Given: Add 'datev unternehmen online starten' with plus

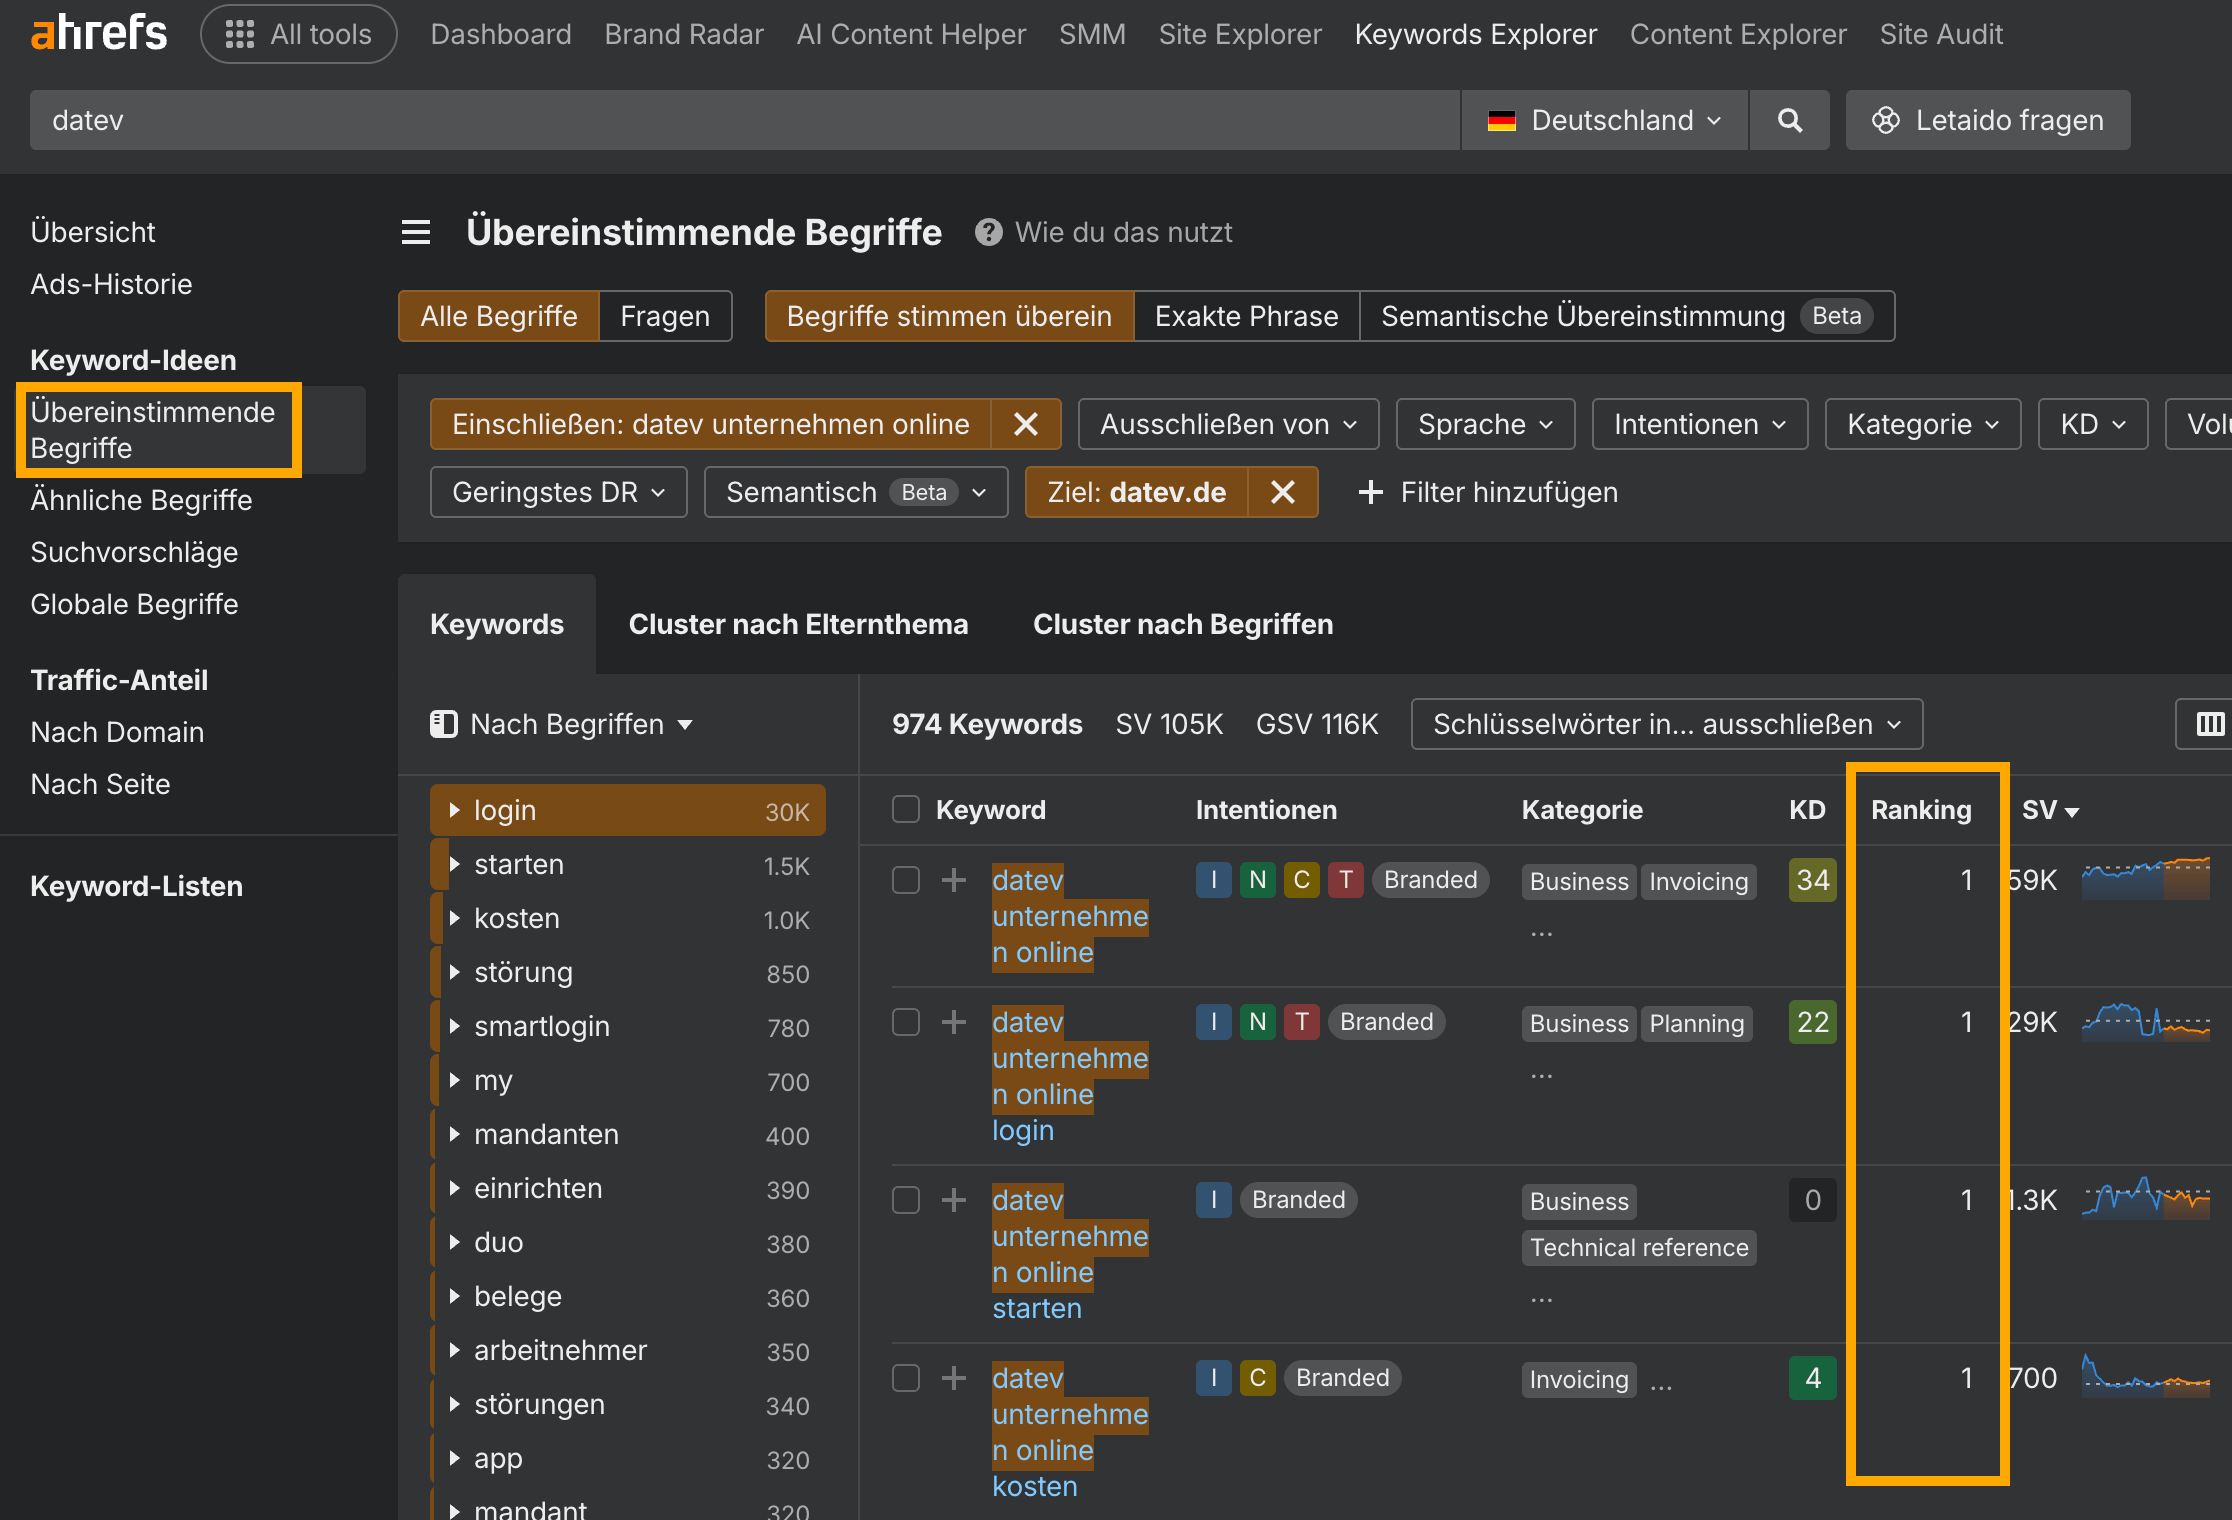Looking at the screenshot, I should pos(954,1200).
